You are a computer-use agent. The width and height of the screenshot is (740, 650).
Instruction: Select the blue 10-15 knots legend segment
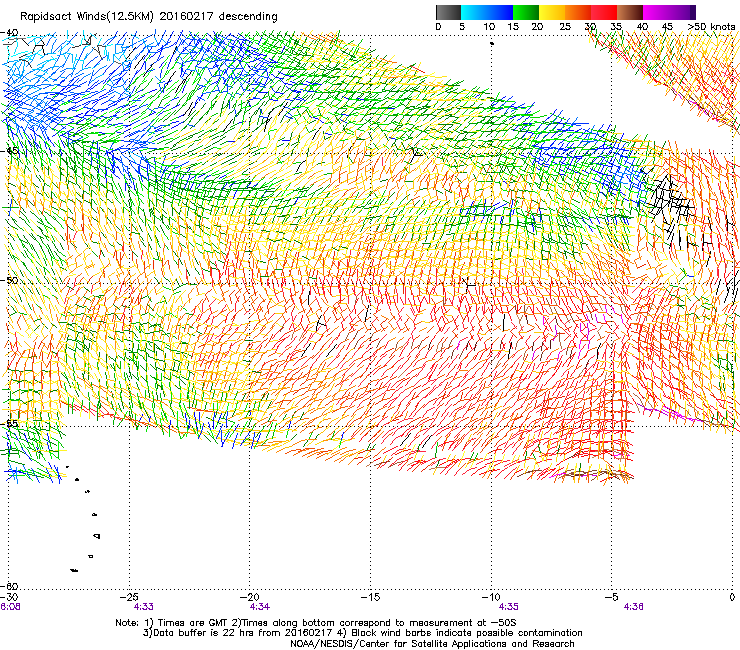500,12
